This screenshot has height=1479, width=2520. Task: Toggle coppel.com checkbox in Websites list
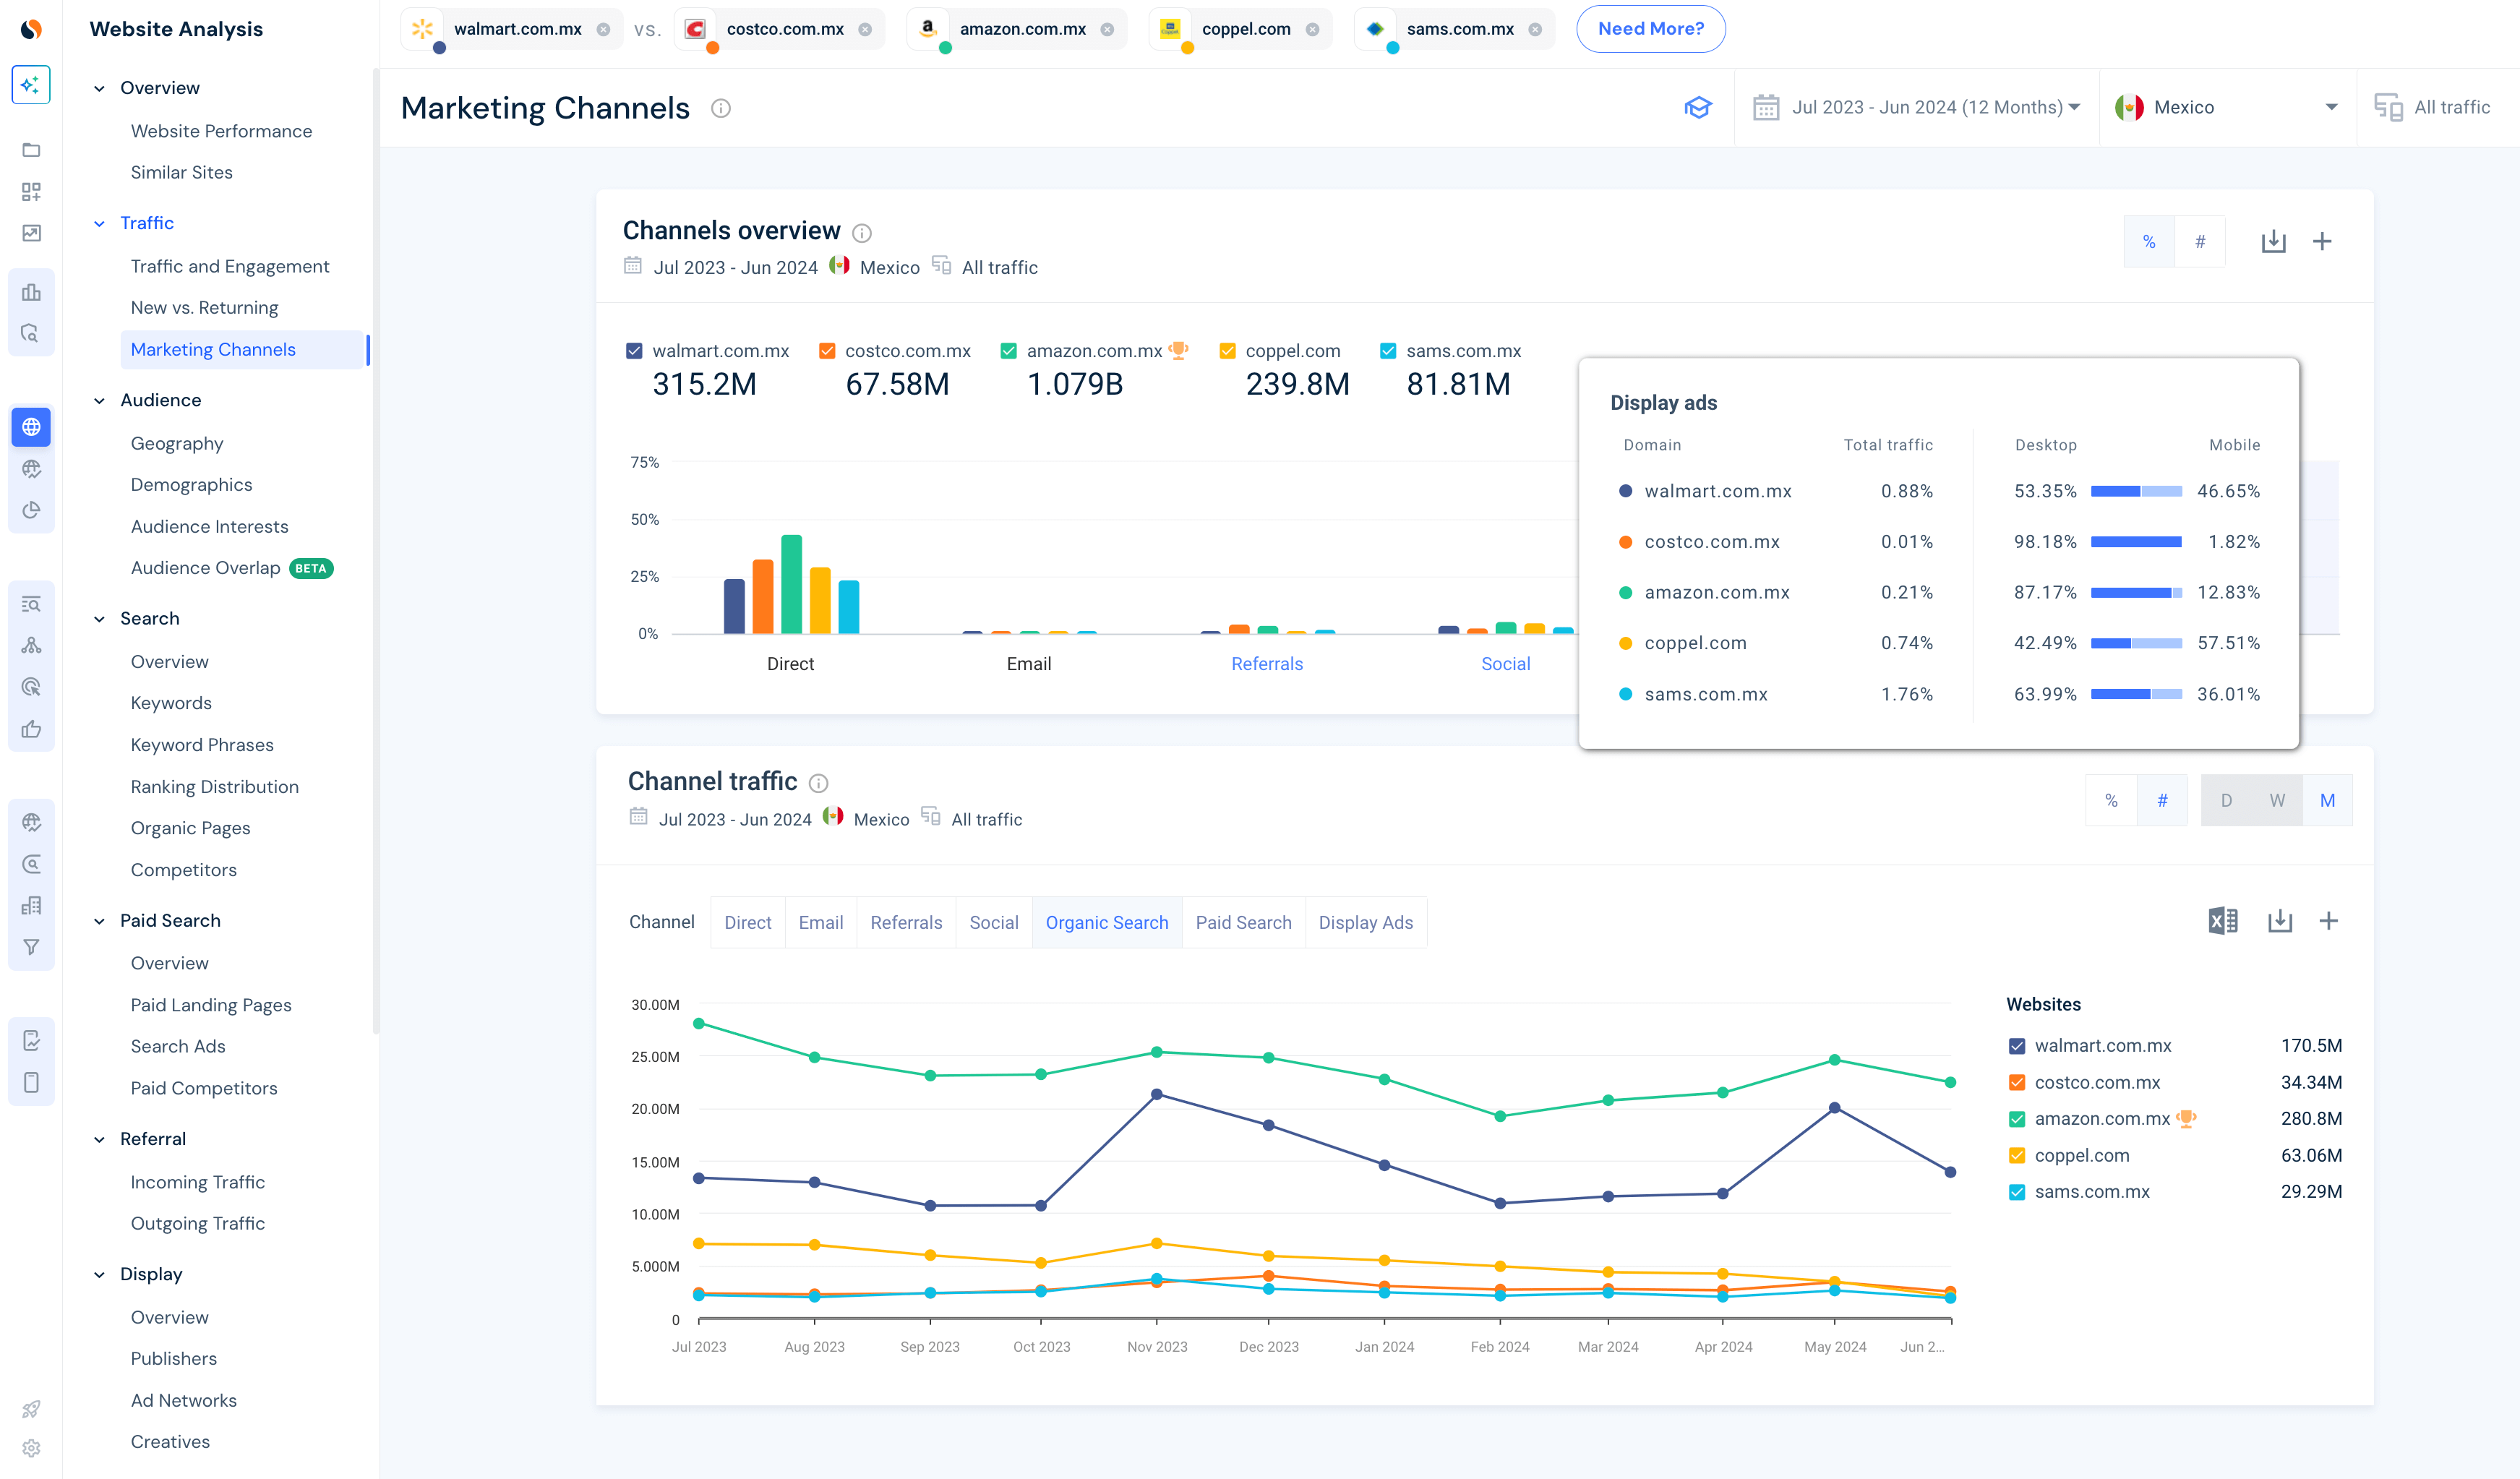point(2016,1156)
